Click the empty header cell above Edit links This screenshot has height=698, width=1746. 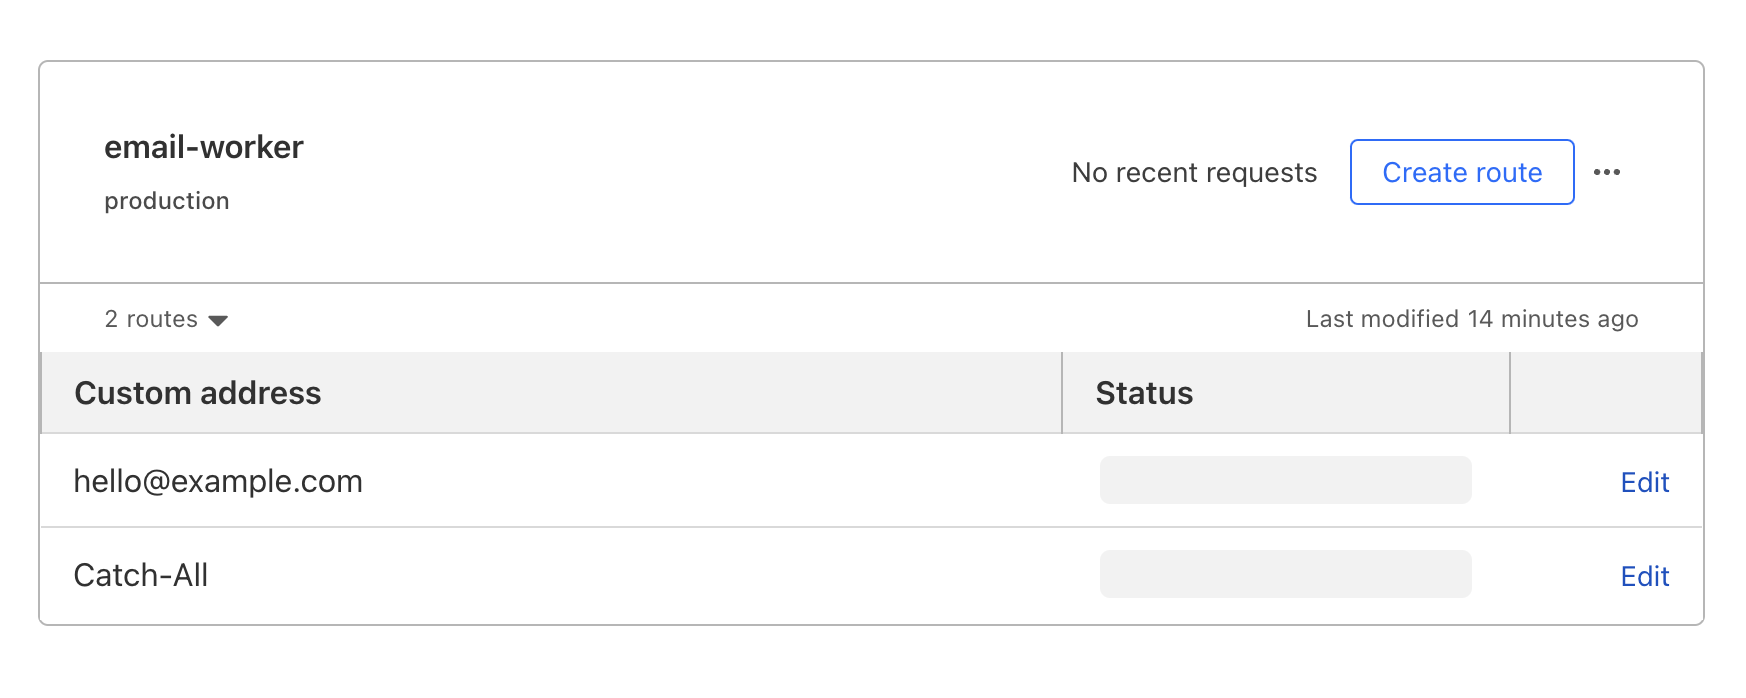pyautogui.click(x=1605, y=393)
